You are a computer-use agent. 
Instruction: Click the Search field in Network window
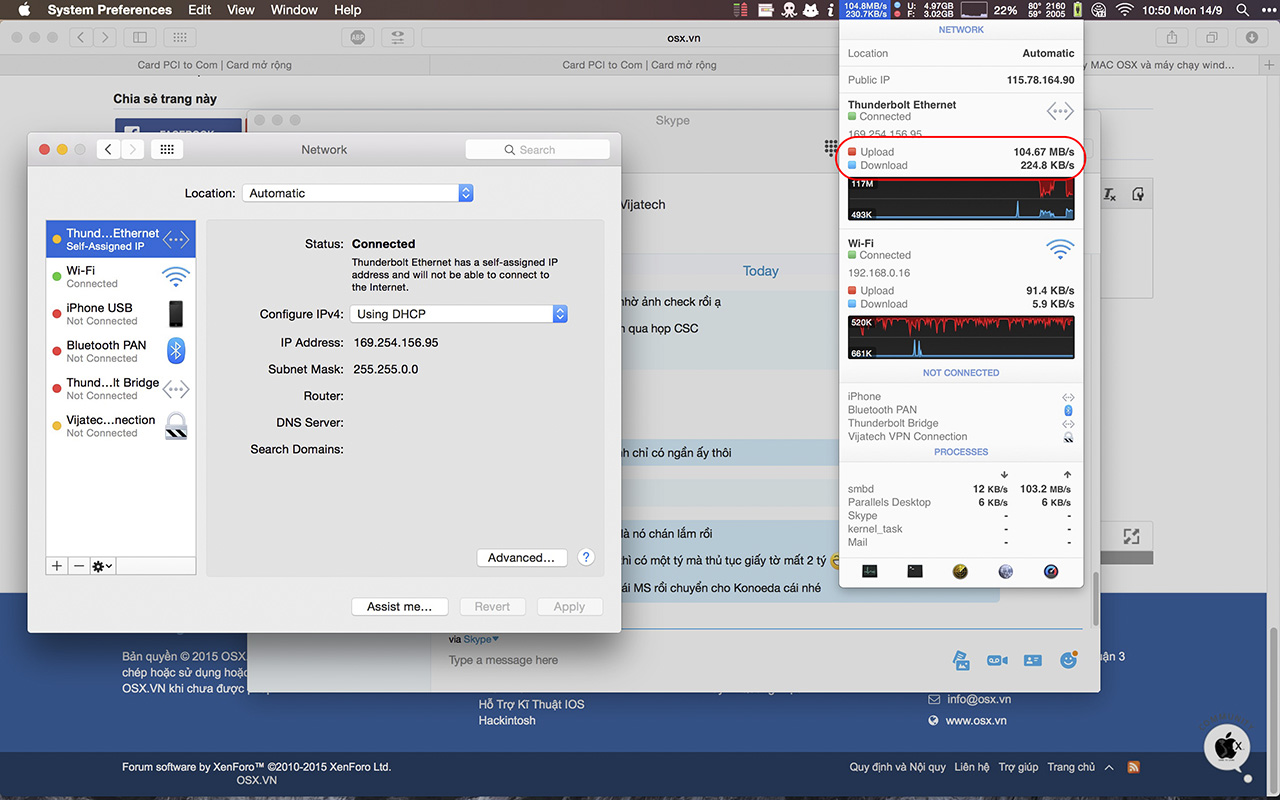click(x=537, y=150)
